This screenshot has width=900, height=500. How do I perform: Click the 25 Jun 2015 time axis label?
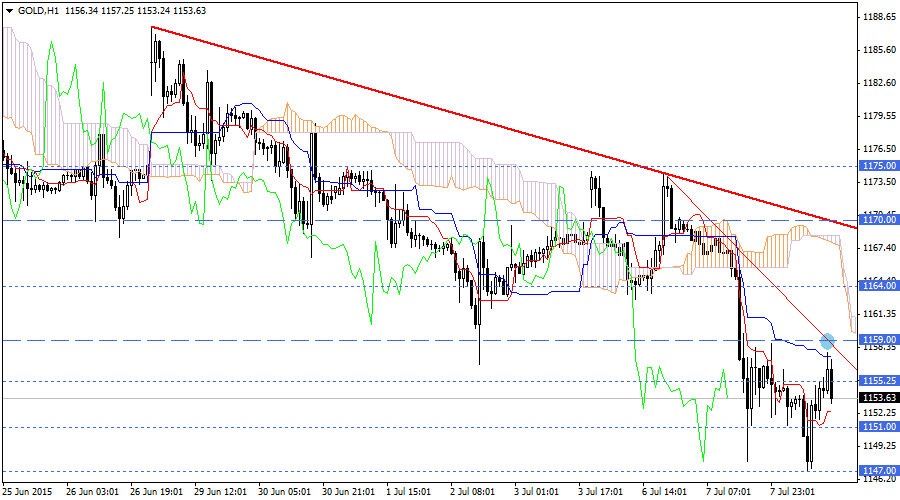point(27,492)
